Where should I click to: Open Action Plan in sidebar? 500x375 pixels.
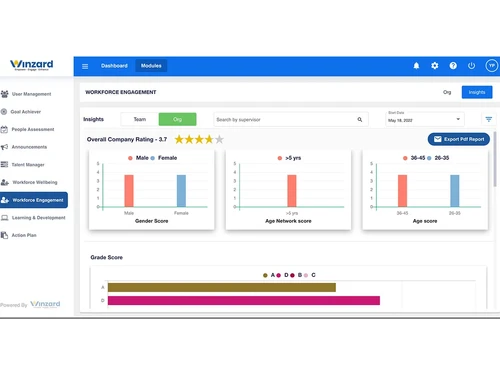[24, 235]
